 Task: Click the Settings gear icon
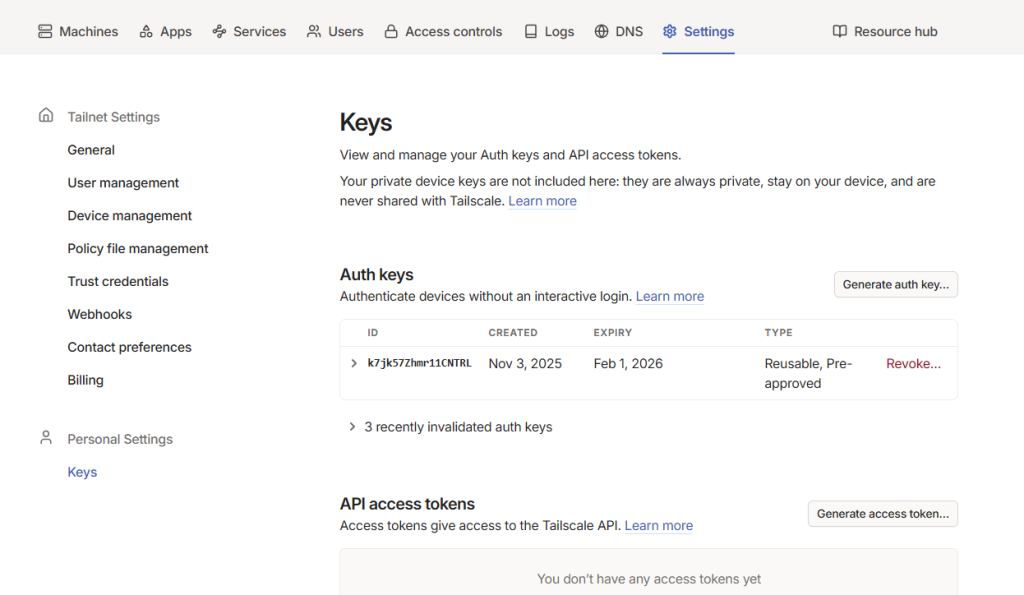coord(670,32)
